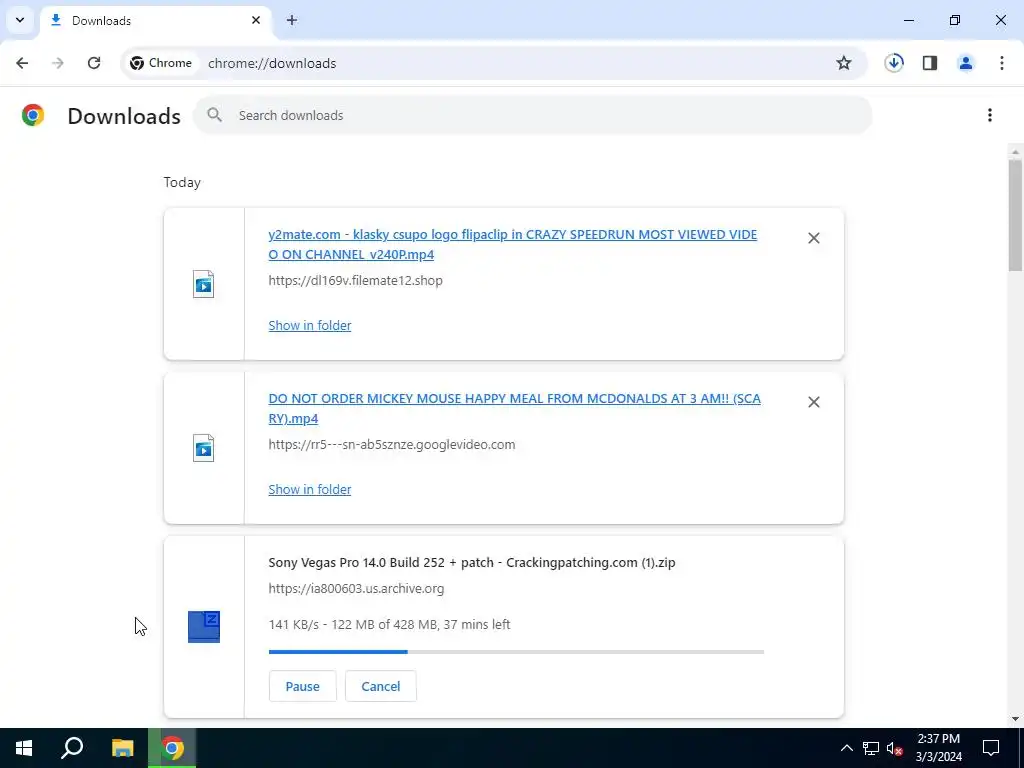The width and height of the screenshot is (1024, 768).
Task: Click the Chrome taskbar icon
Action: click(172, 748)
